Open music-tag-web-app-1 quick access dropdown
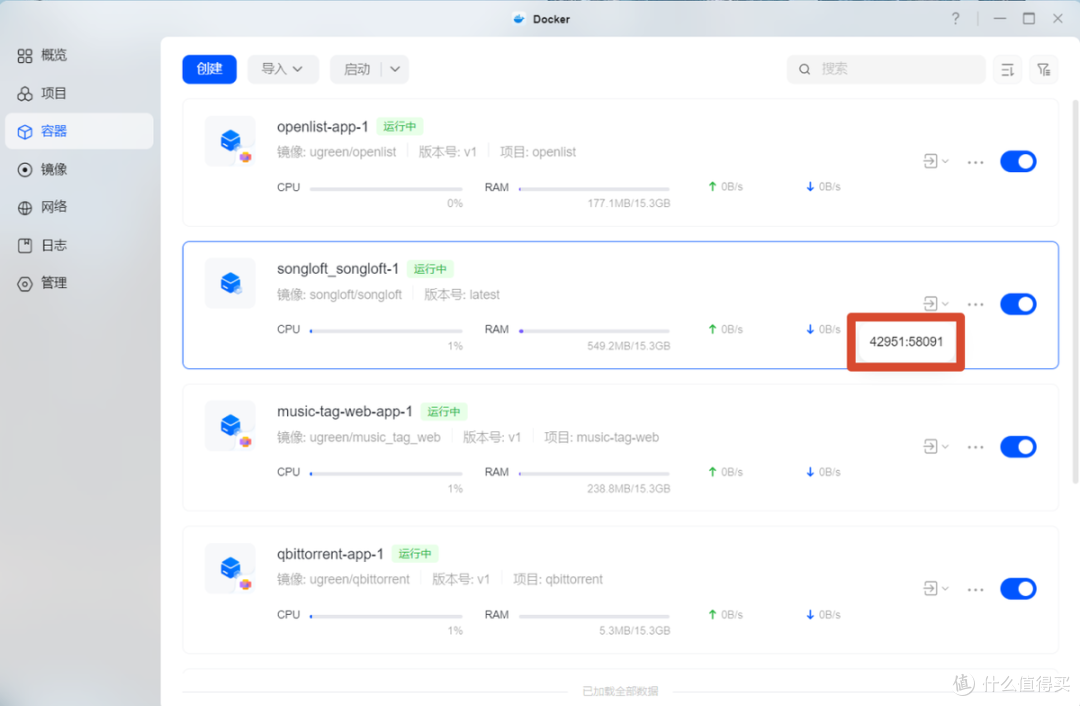This screenshot has width=1080, height=706. pyautogui.click(x=935, y=446)
